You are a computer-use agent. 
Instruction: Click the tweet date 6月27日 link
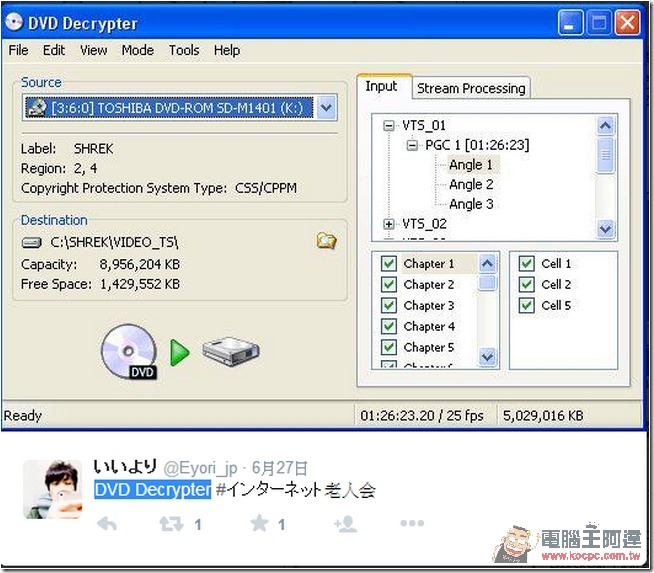pyautogui.click(x=279, y=468)
